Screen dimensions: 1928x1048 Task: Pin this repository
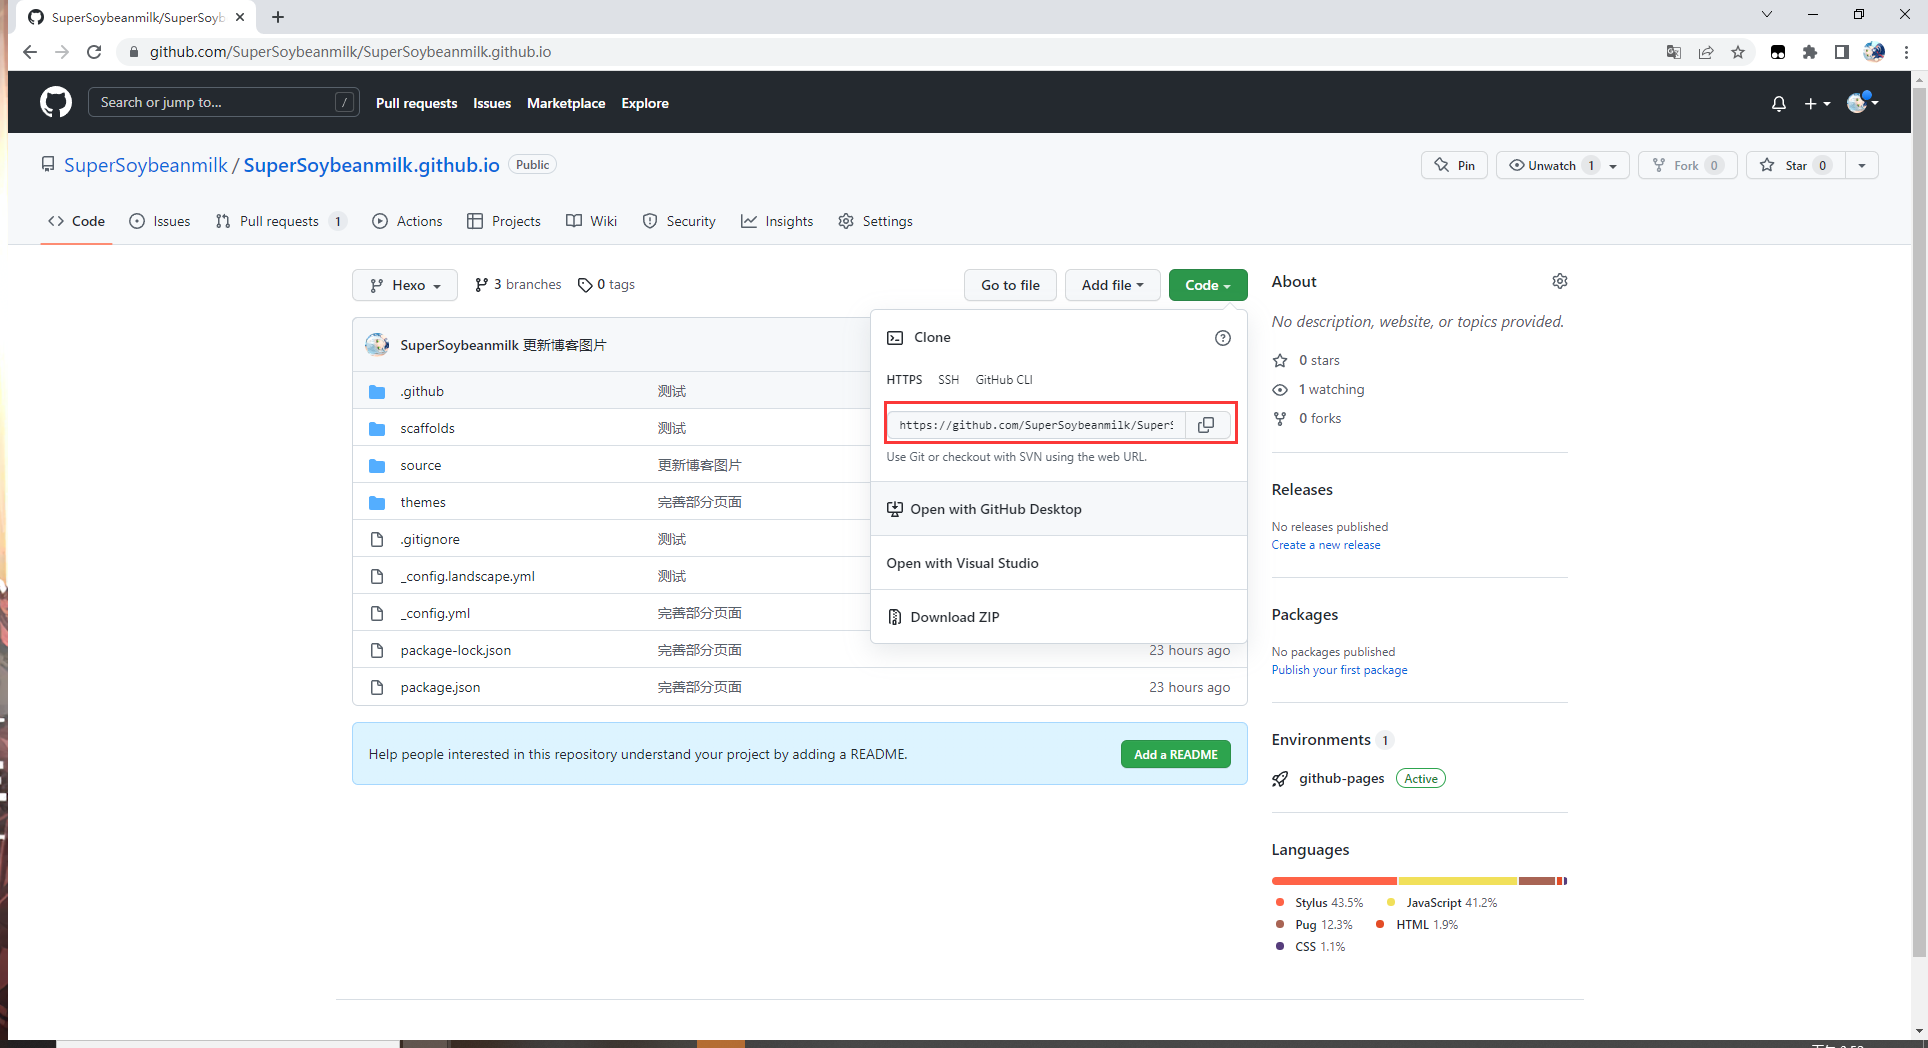(1454, 165)
